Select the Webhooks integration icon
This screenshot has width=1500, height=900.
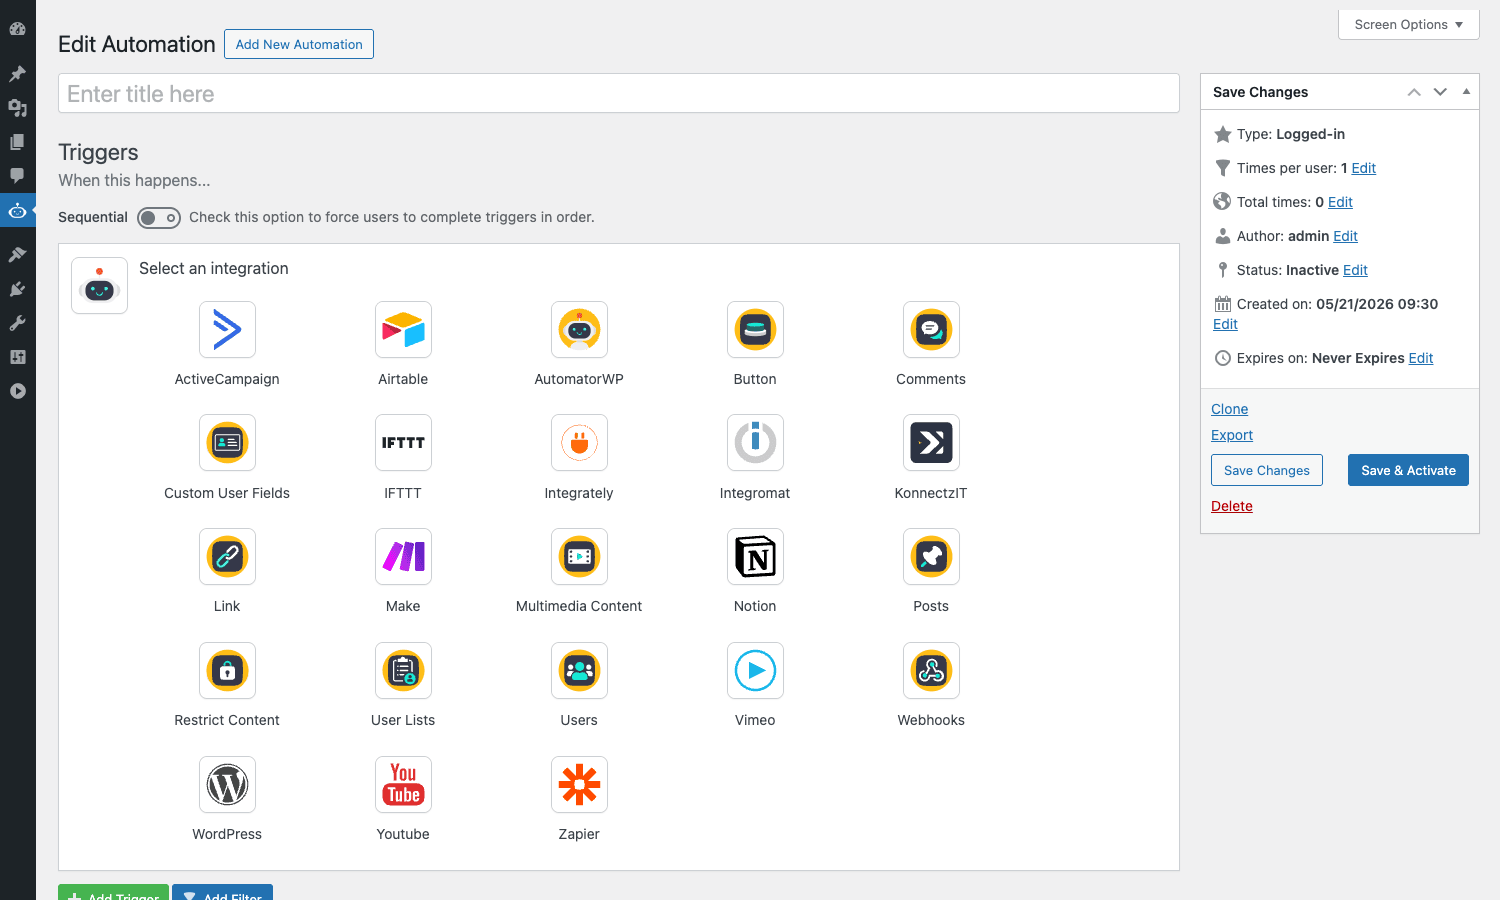[931, 670]
